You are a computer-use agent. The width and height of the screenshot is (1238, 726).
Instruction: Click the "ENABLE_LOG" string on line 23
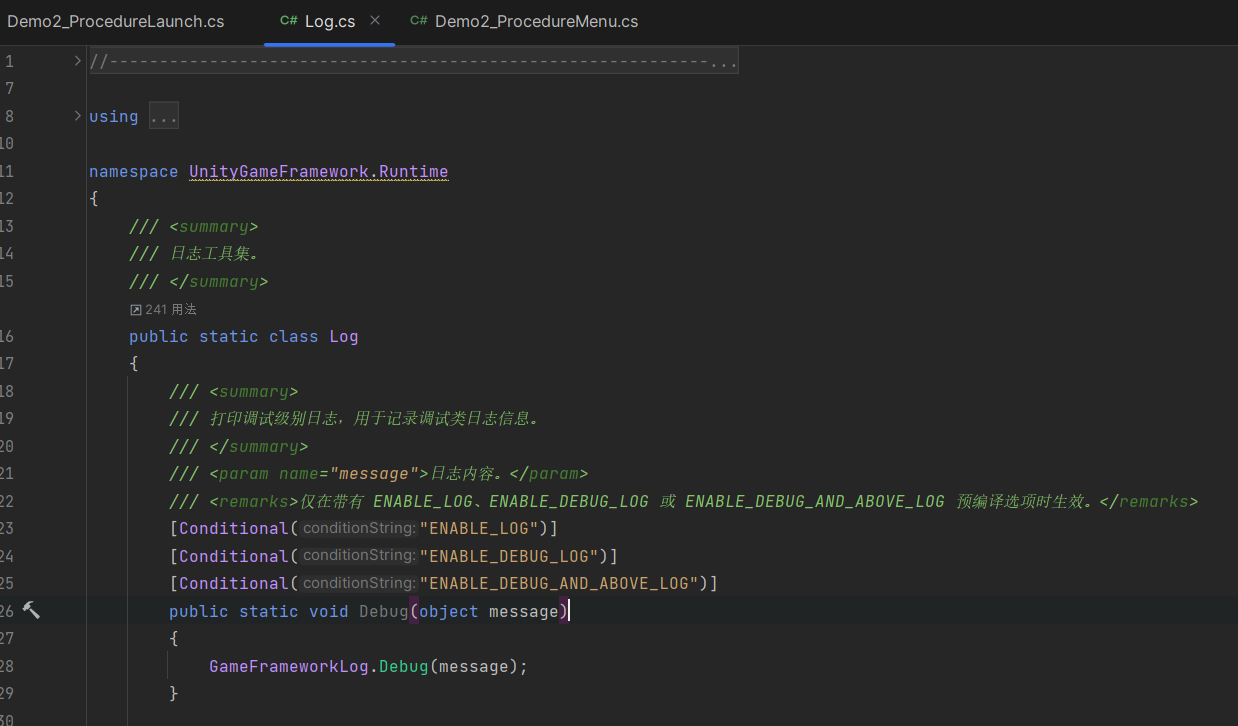(x=479, y=528)
